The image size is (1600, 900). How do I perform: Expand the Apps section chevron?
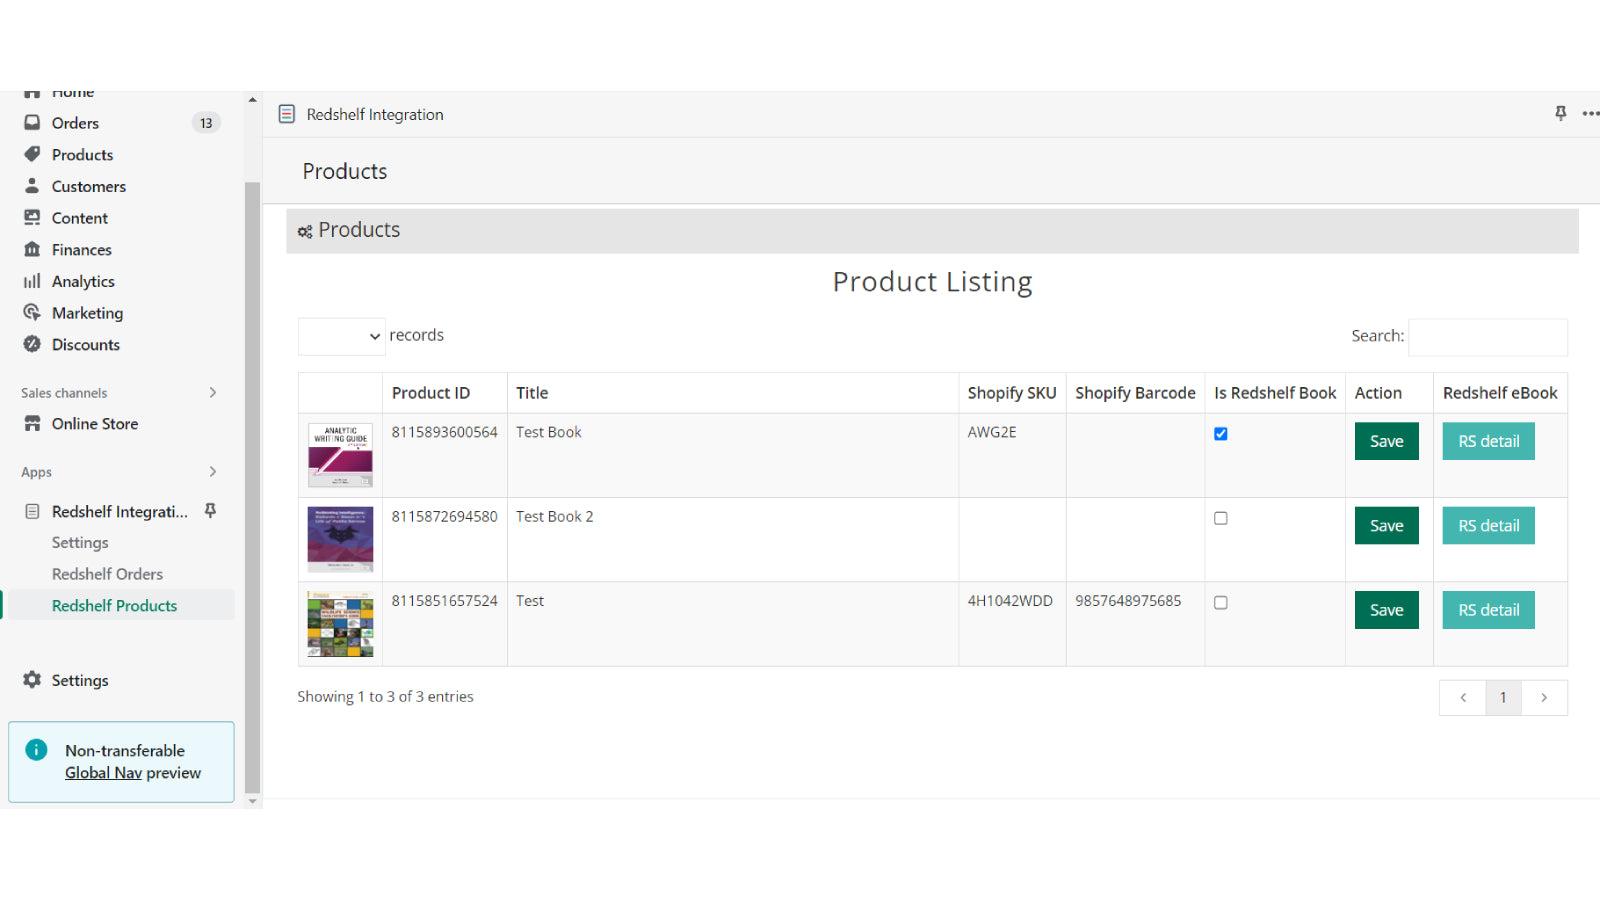pyautogui.click(x=212, y=472)
